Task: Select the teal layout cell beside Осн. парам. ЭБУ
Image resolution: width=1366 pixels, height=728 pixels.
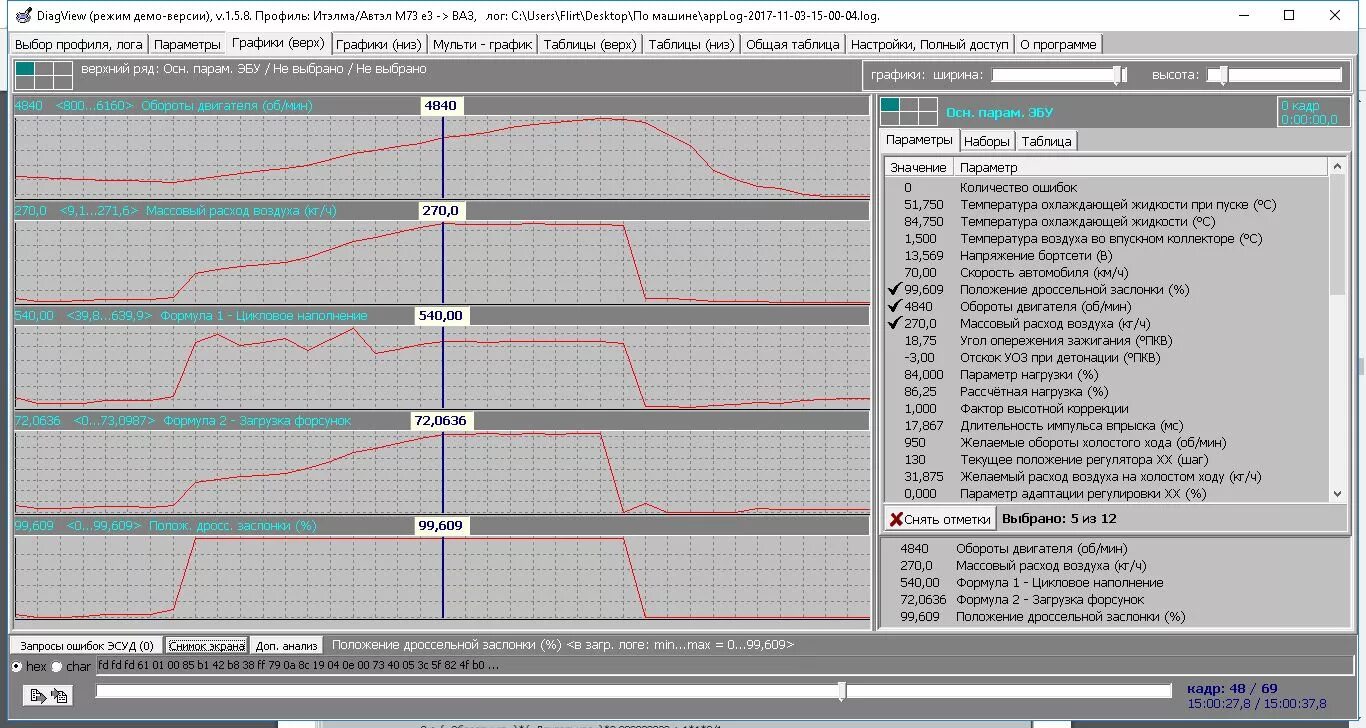Action: coord(890,104)
